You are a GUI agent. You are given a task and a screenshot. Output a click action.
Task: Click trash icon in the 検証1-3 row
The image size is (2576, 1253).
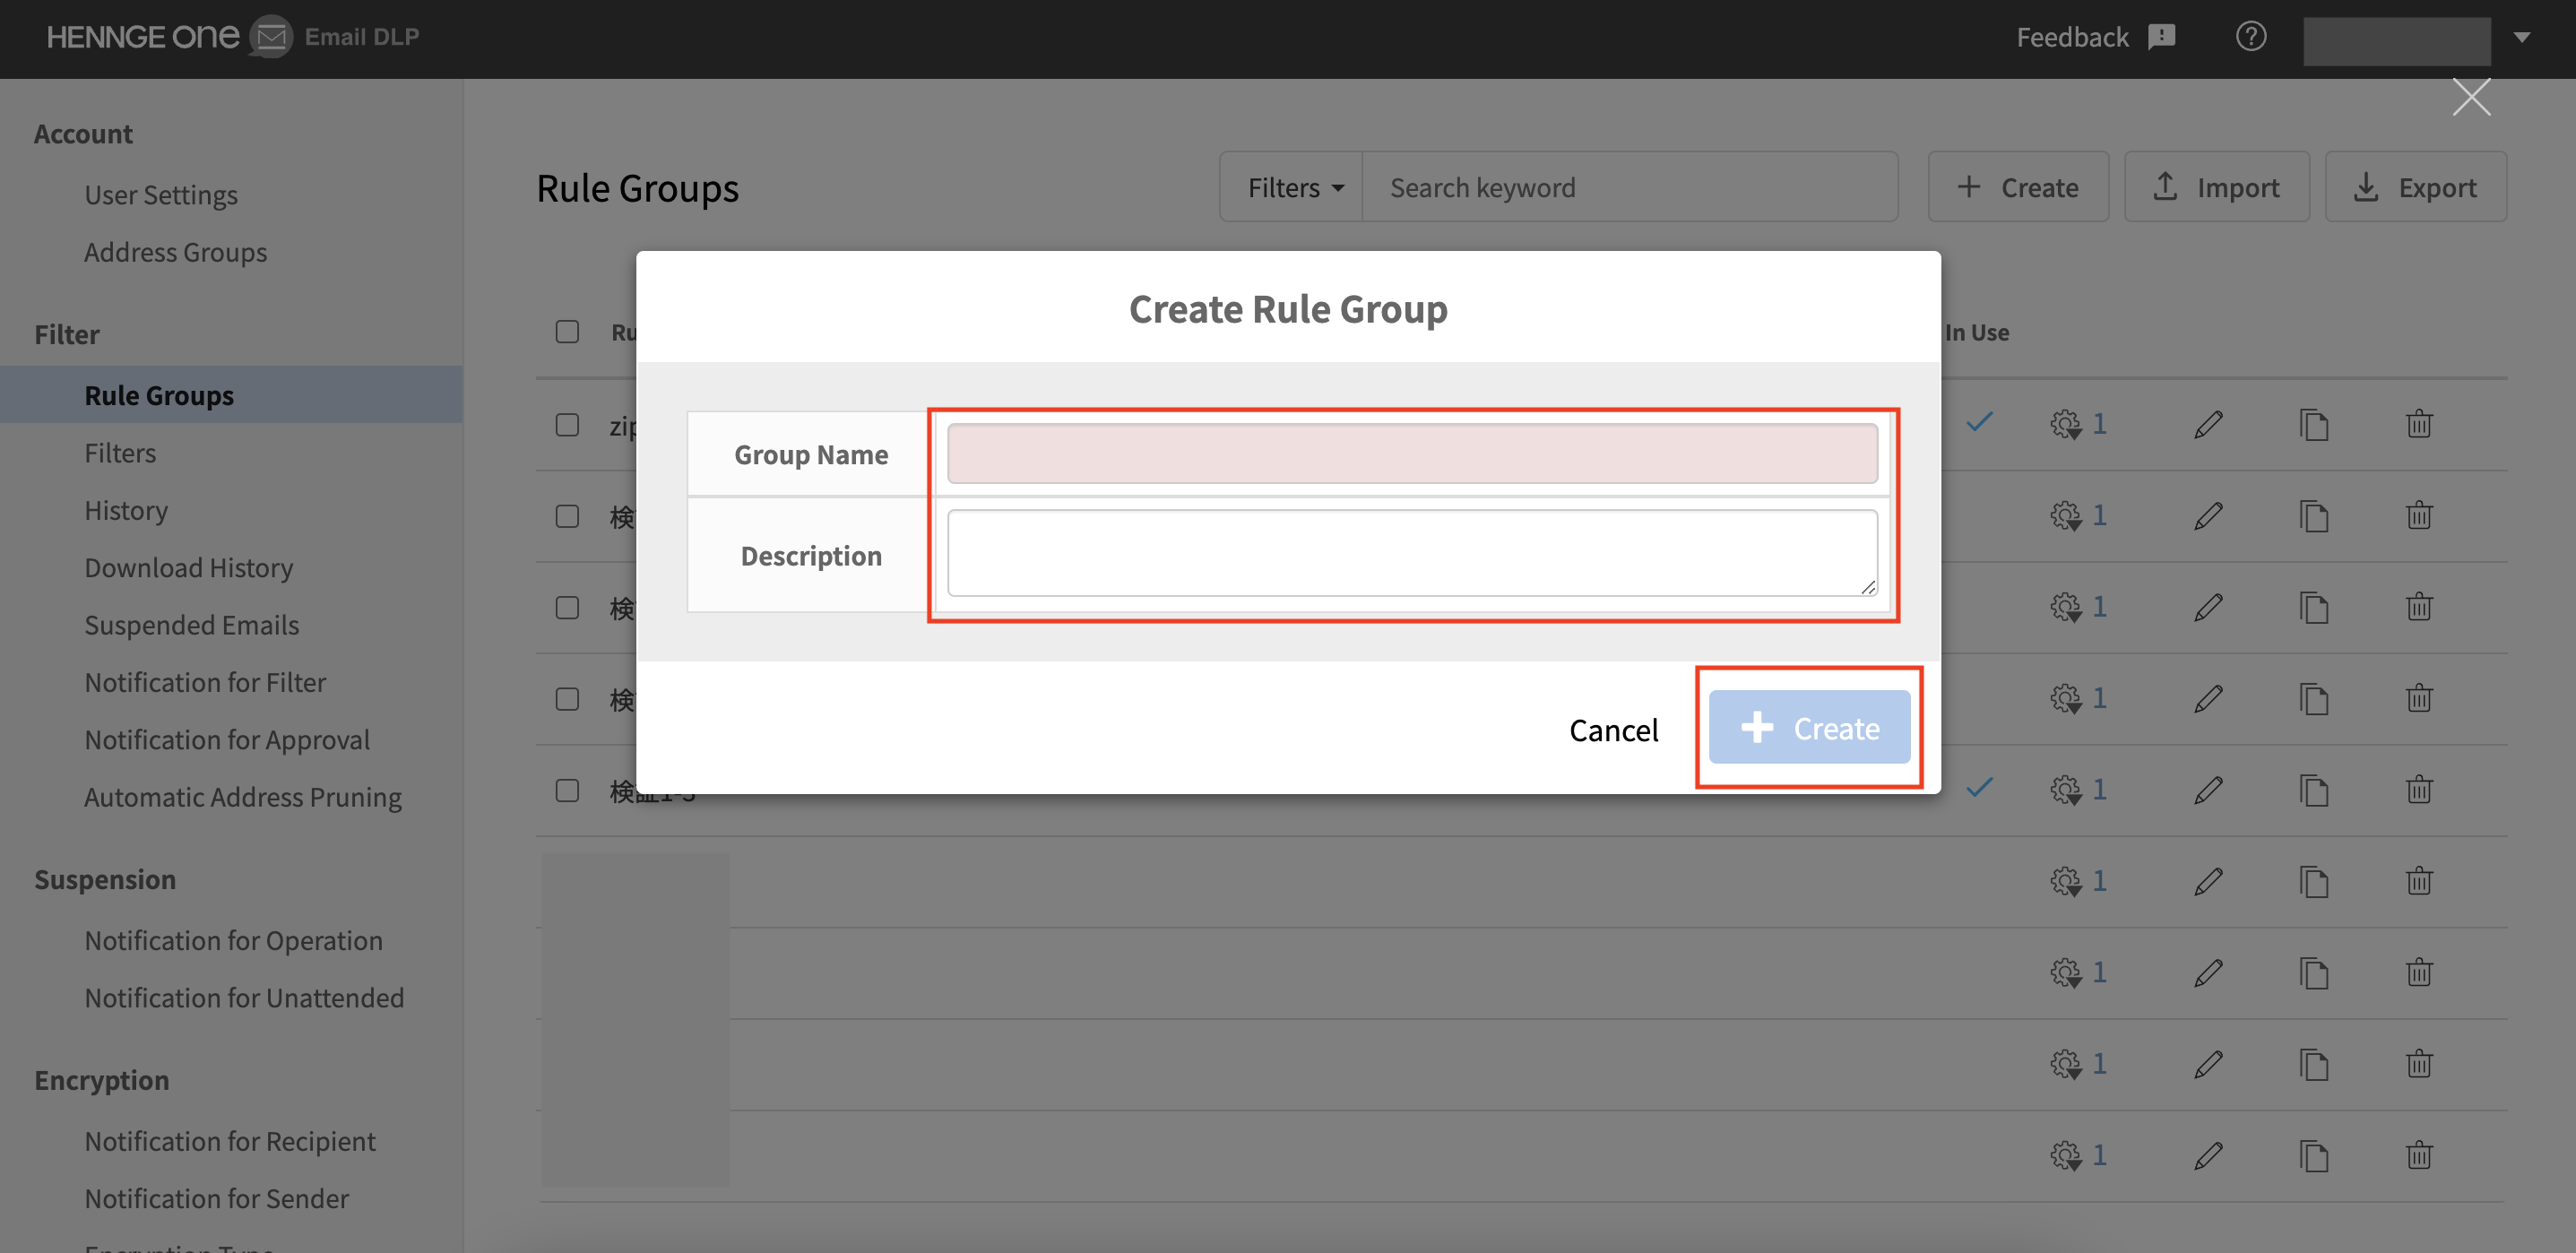point(2419,790)
